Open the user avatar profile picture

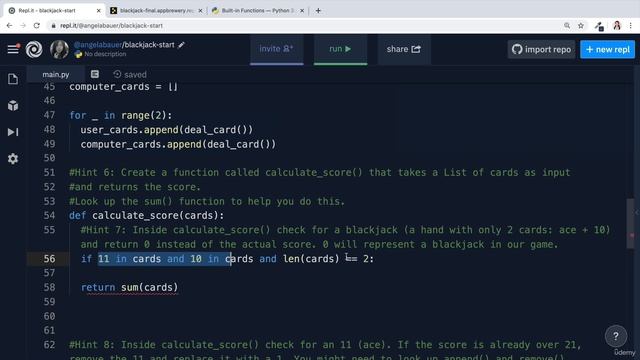coord(59,49)
